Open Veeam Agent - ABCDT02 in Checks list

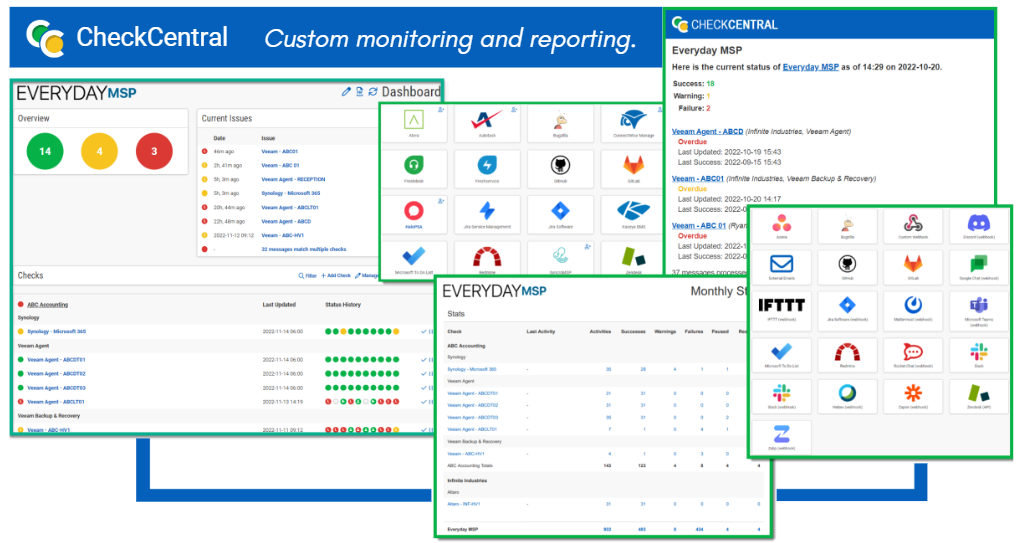(56, 374)
